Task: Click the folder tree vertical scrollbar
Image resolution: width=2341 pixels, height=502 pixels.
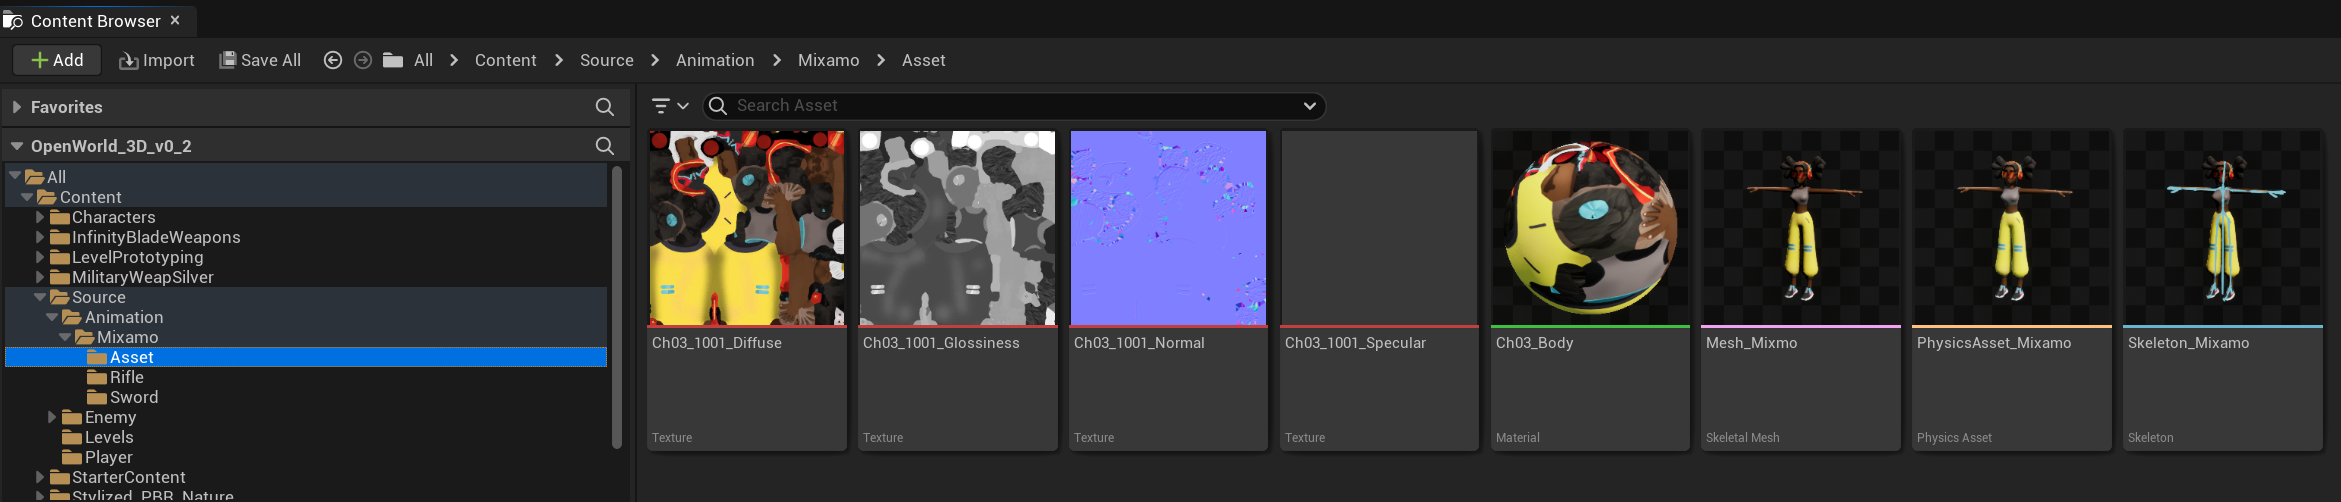Action: coord(617,307)
